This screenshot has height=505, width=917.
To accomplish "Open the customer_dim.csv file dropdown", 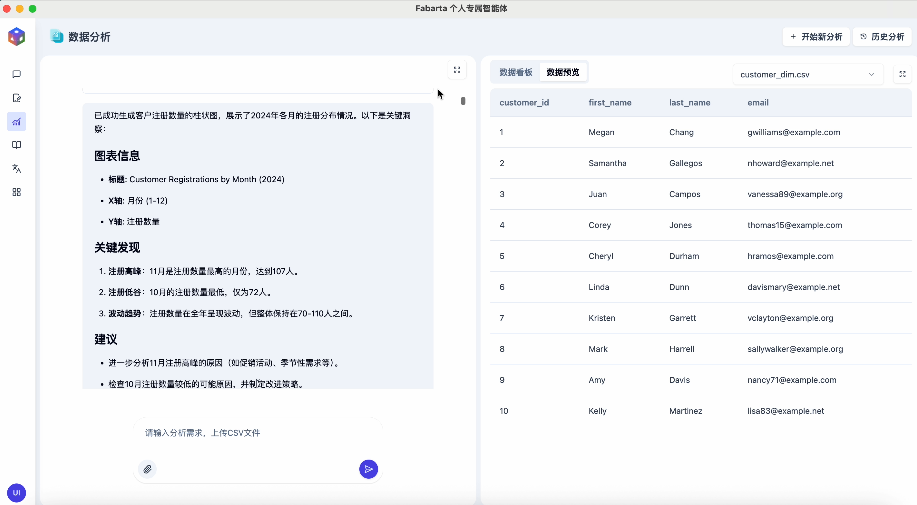I will (807, 74).
